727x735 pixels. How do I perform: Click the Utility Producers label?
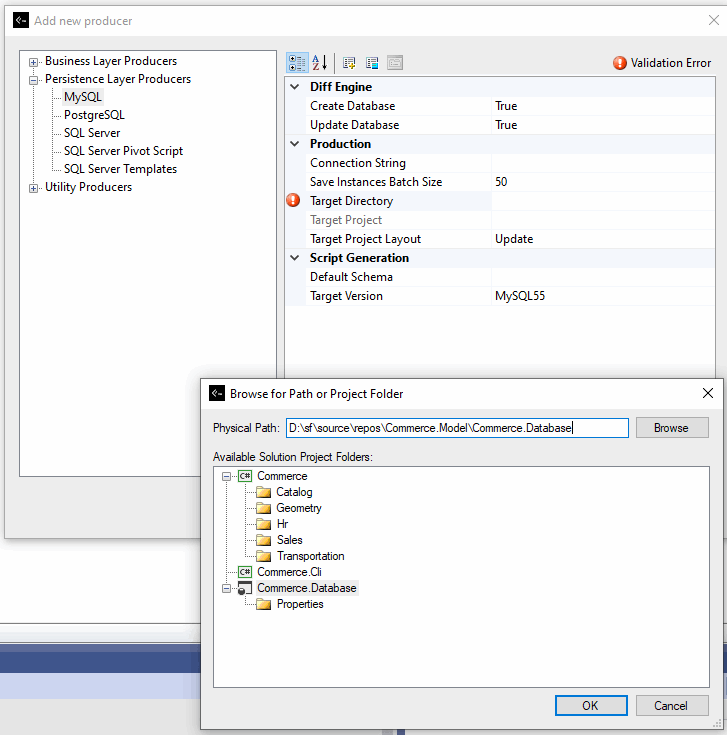[x=89, y=187]
